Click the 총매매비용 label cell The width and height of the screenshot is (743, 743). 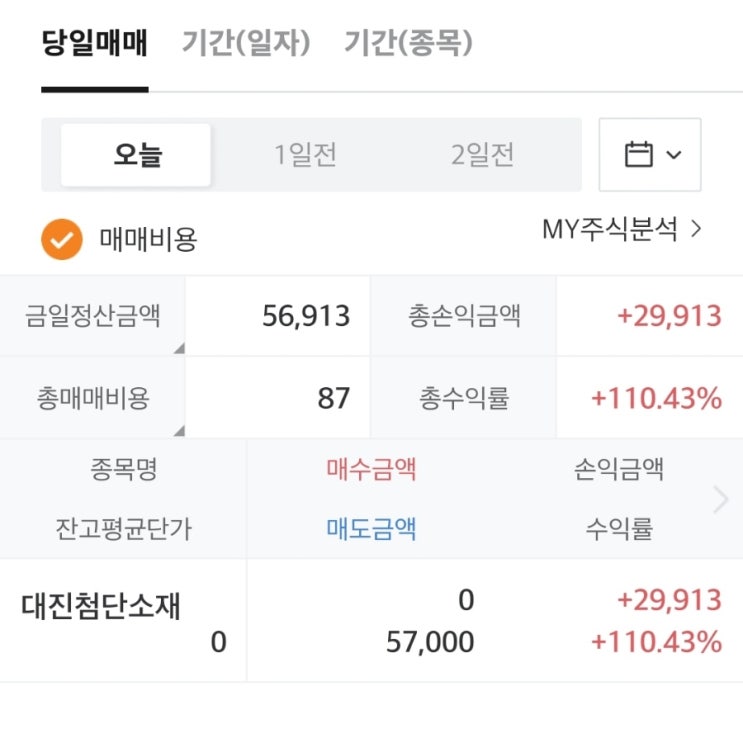pos(93,398)
